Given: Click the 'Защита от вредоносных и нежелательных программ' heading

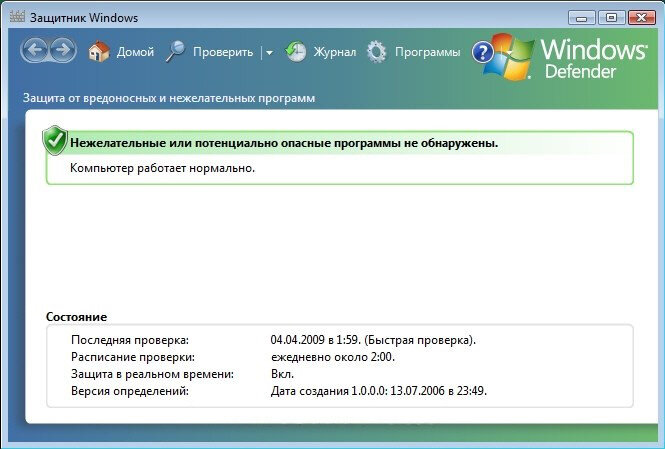Looking at the screenshot, I should click(x=169, y=98).
